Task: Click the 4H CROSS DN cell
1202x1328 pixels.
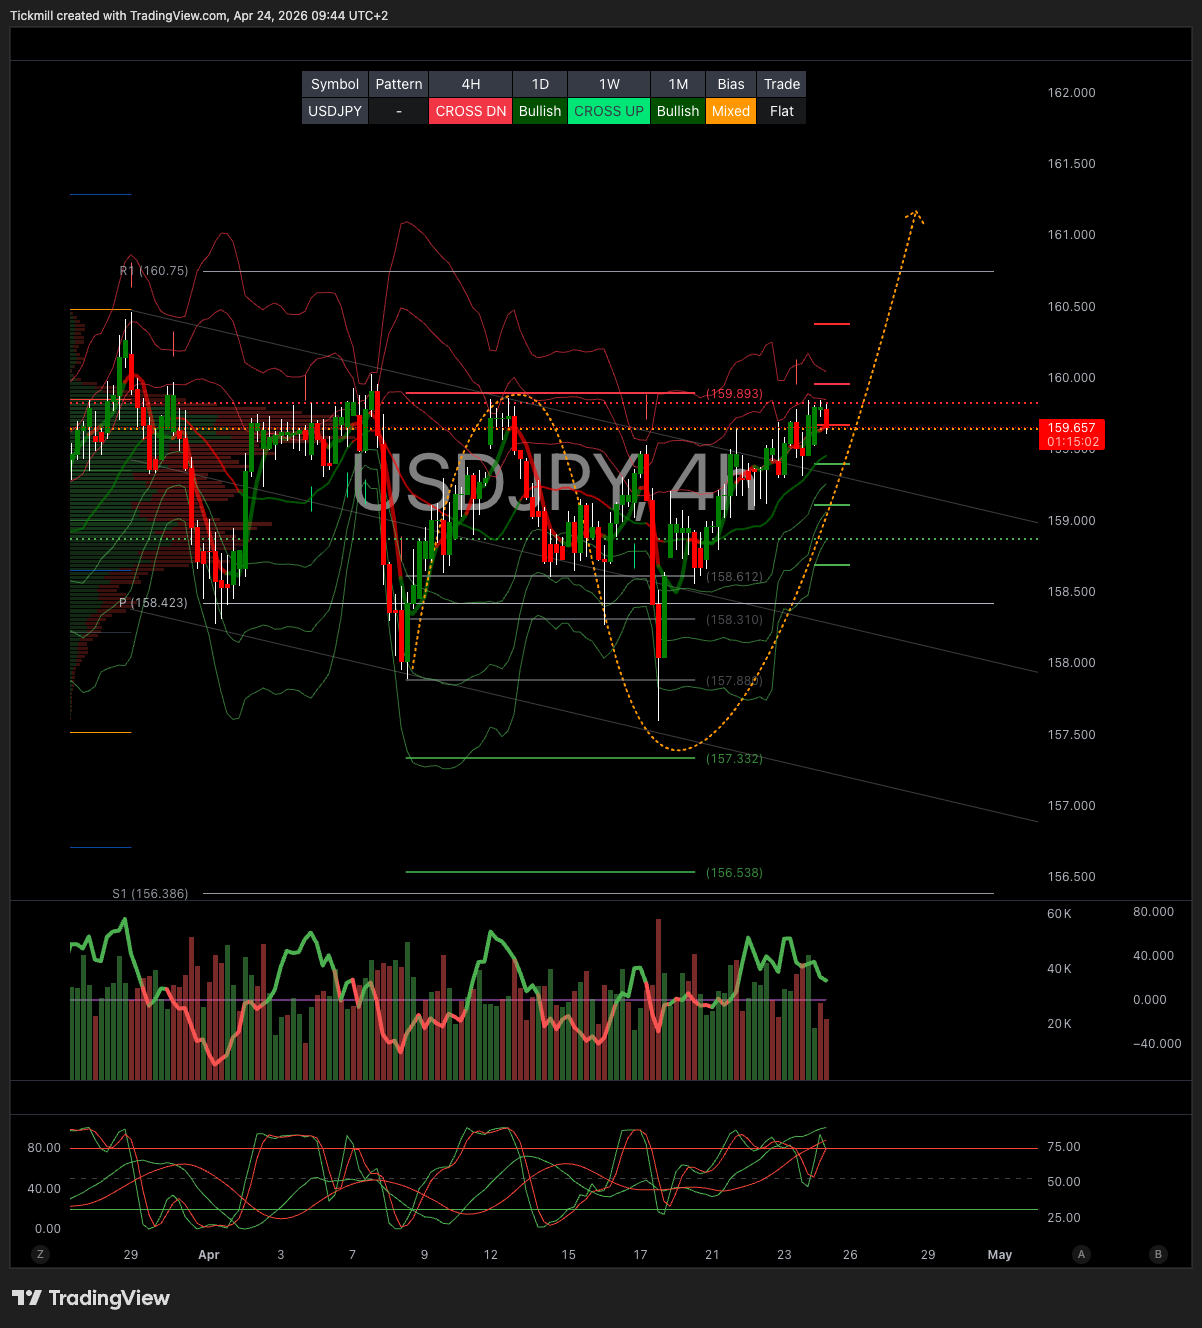Action: [470, 111]
